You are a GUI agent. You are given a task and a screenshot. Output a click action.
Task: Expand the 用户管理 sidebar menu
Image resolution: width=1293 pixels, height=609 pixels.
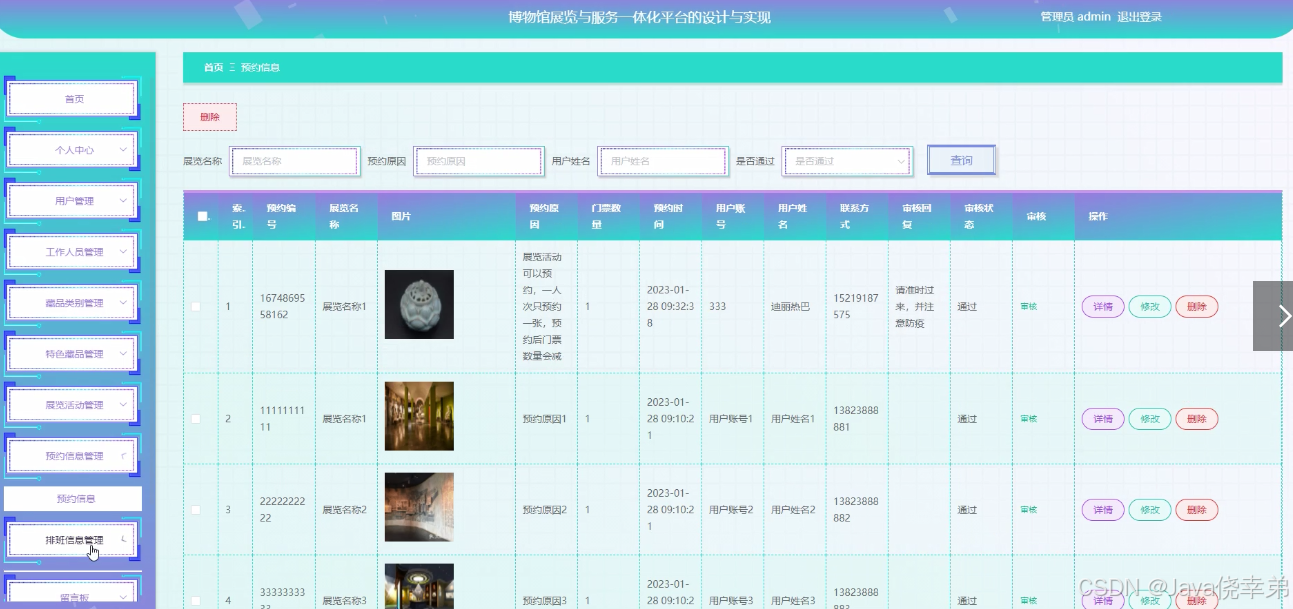point(72,201)
